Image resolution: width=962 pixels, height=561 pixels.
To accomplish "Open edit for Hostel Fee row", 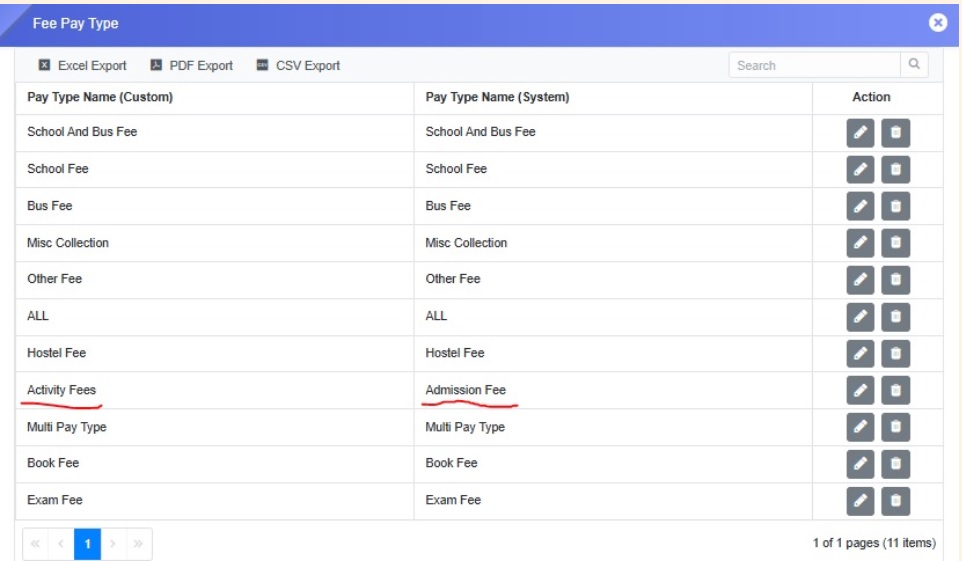I will pyautogui.click(x=860, y=354).
